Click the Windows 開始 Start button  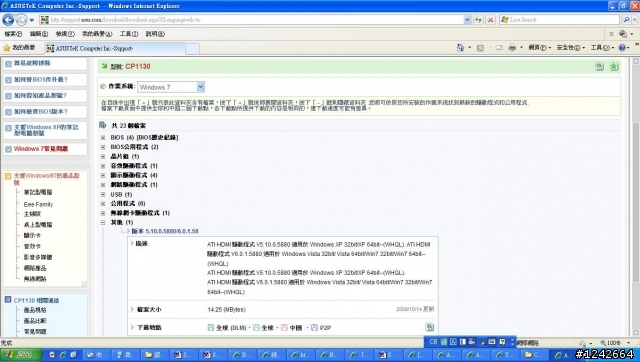coord(20,355)
